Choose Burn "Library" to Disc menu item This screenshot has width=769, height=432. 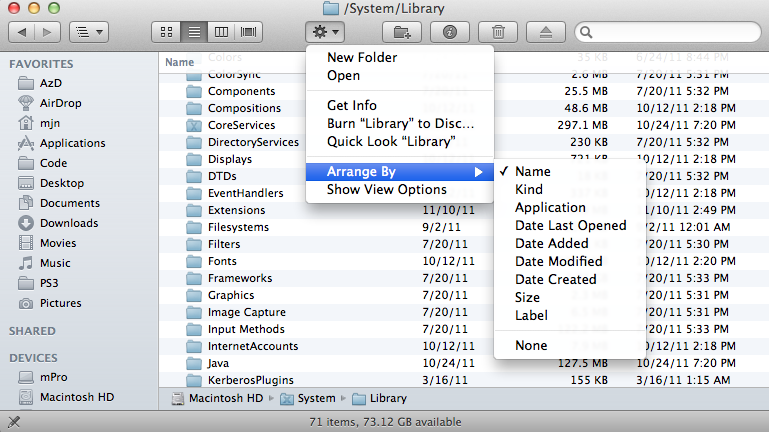point(400,124)
